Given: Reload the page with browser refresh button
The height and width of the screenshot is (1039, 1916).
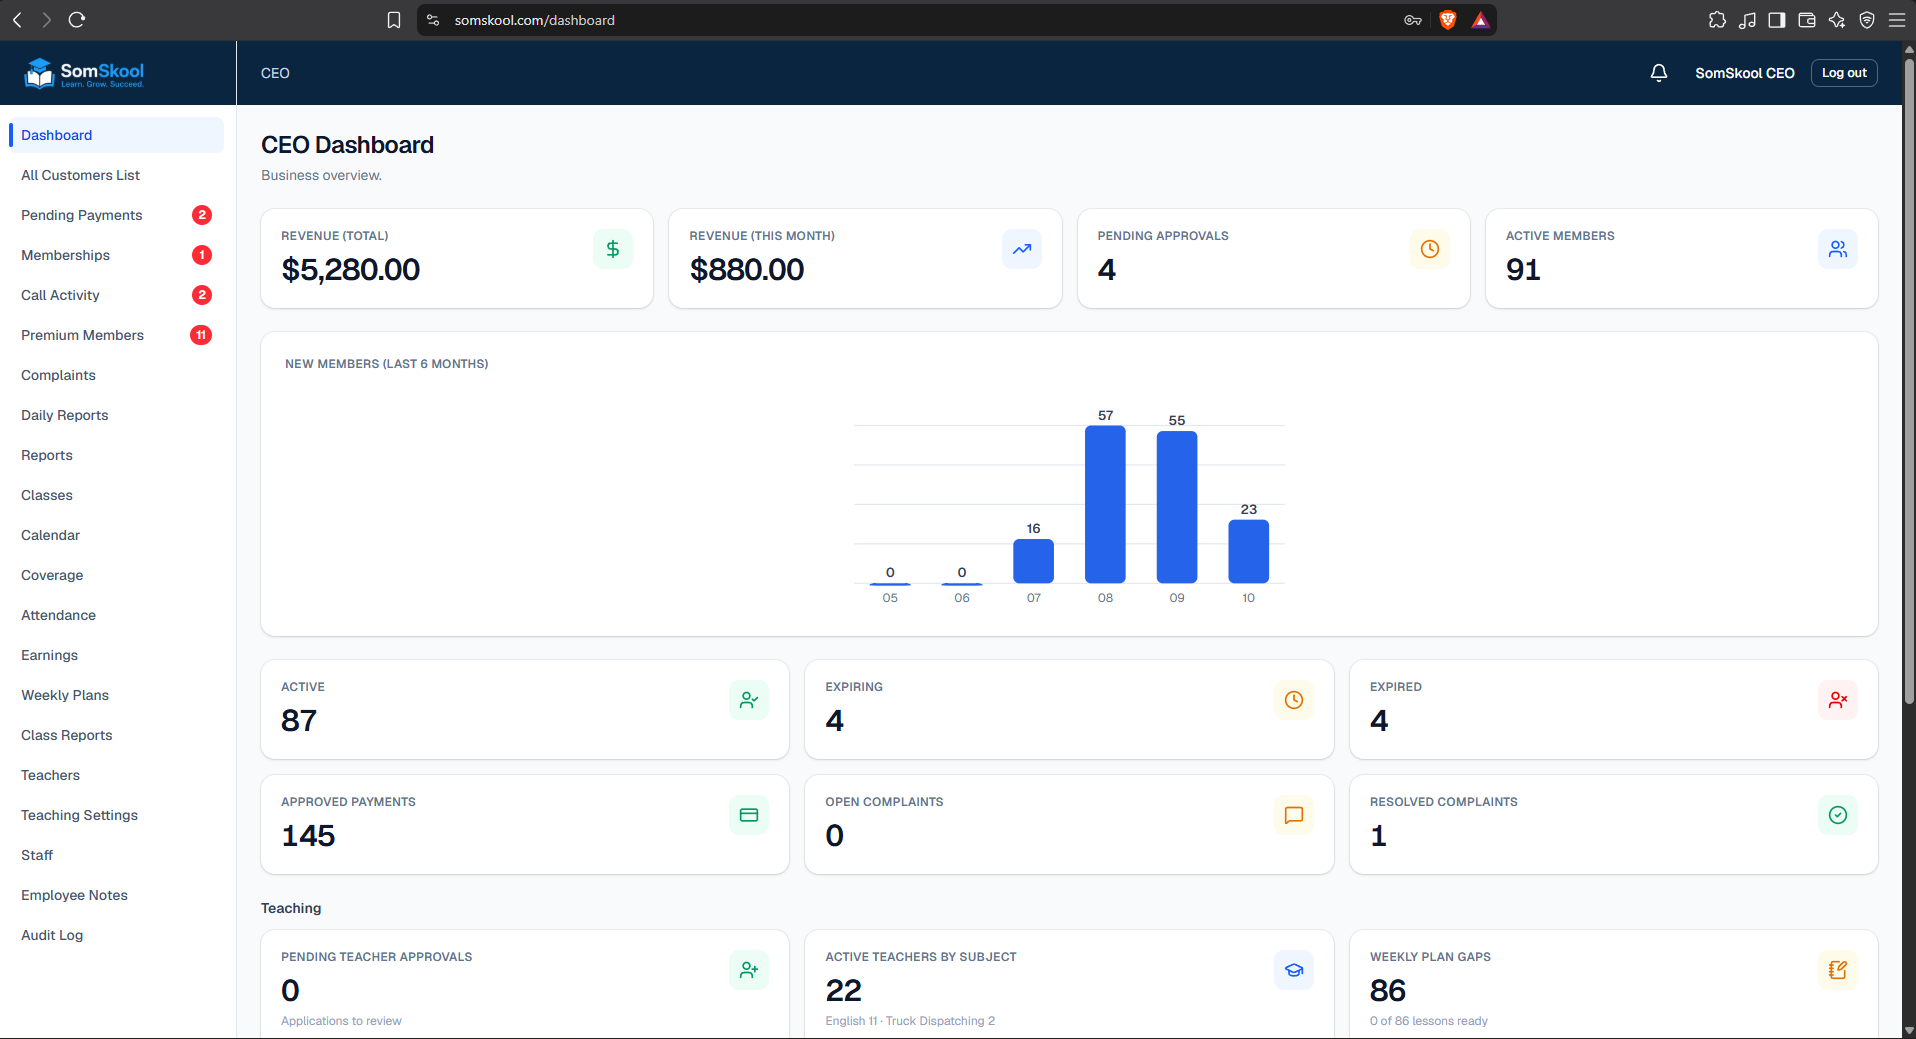Looking at the screenshot, I should (x=77, y=20).
